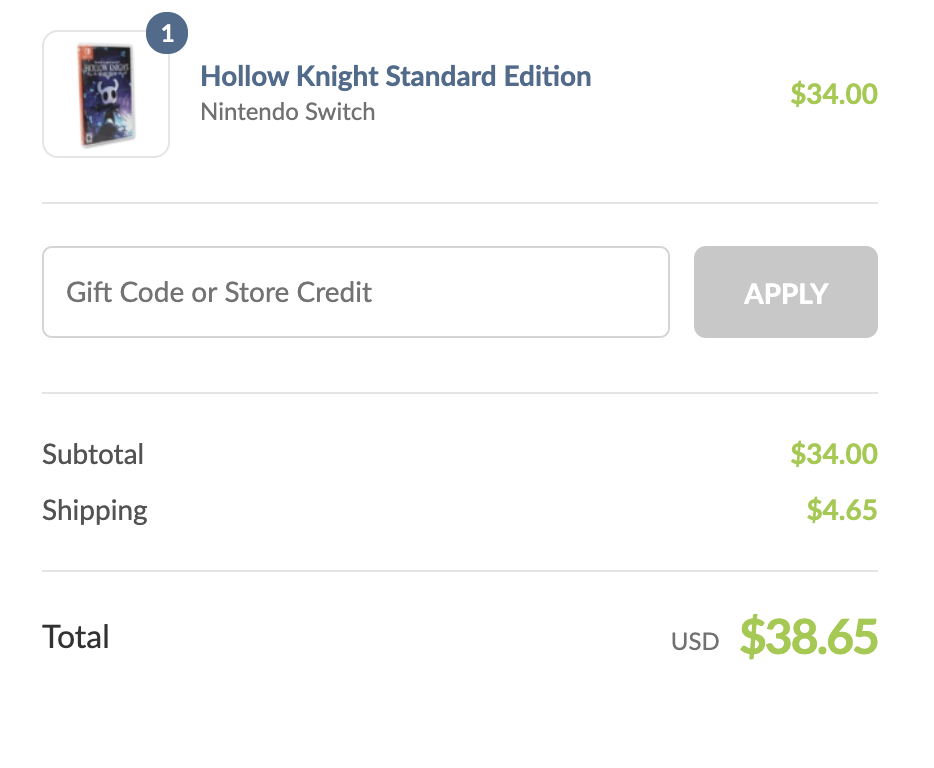Click the $4.65 shipping cost

pyautogui.click(x=842, y=510)
